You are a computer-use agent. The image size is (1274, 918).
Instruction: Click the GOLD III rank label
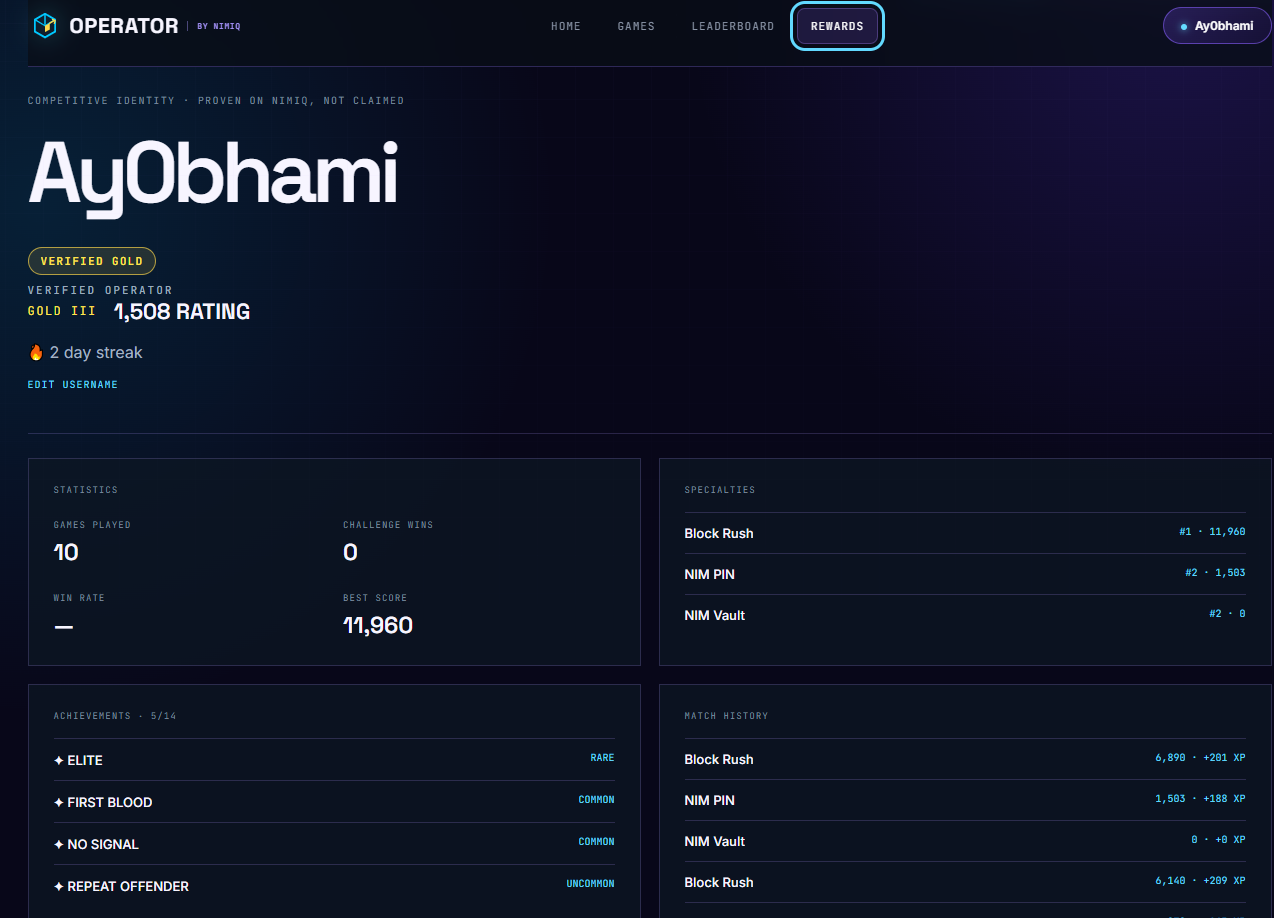62,311
